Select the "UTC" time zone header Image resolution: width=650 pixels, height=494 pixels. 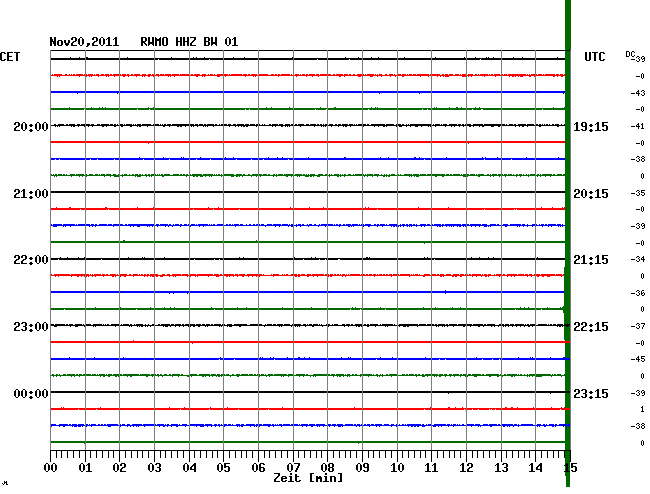point(594,57)
